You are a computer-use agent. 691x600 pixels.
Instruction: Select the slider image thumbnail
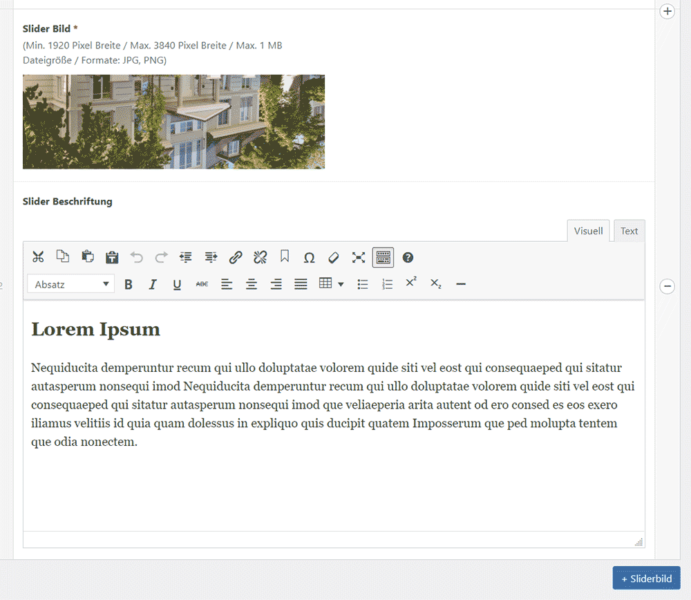(174, 122)
